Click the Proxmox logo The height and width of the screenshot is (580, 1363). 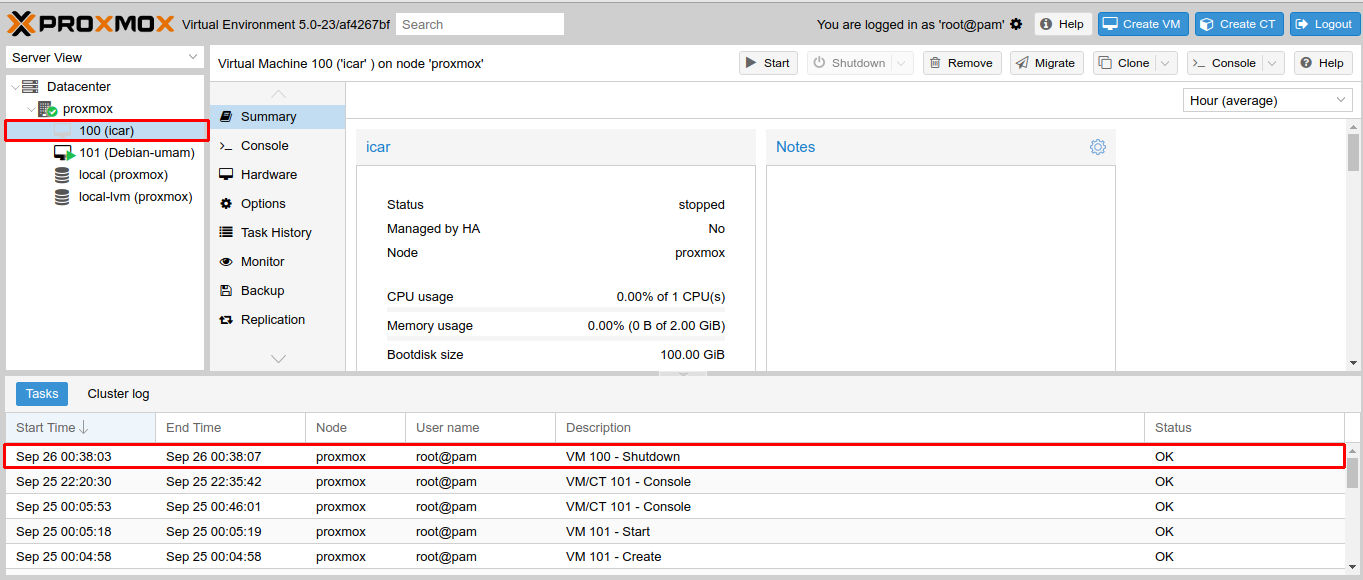point(92,23)
